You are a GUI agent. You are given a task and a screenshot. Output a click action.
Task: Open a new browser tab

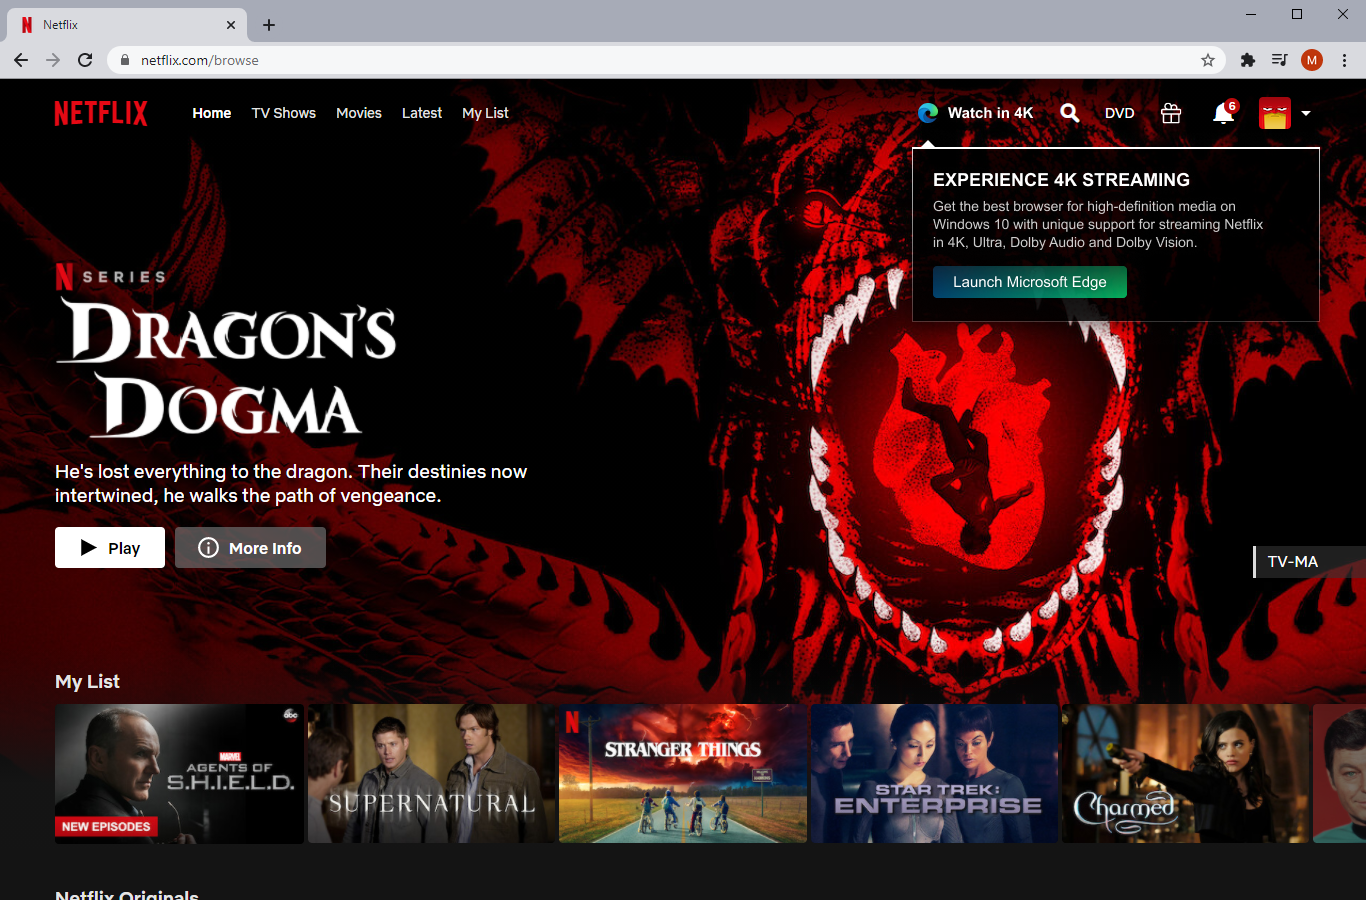(x=269, y=25)
